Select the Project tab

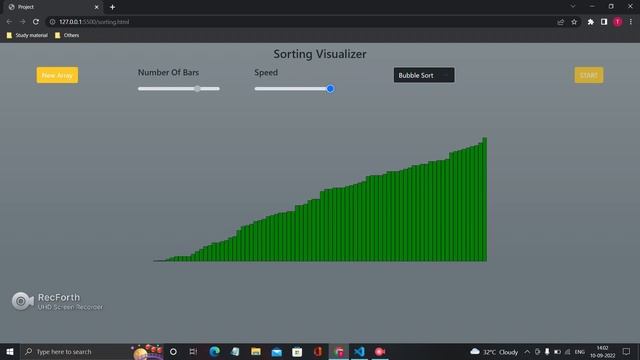click(x=53, y=7)
